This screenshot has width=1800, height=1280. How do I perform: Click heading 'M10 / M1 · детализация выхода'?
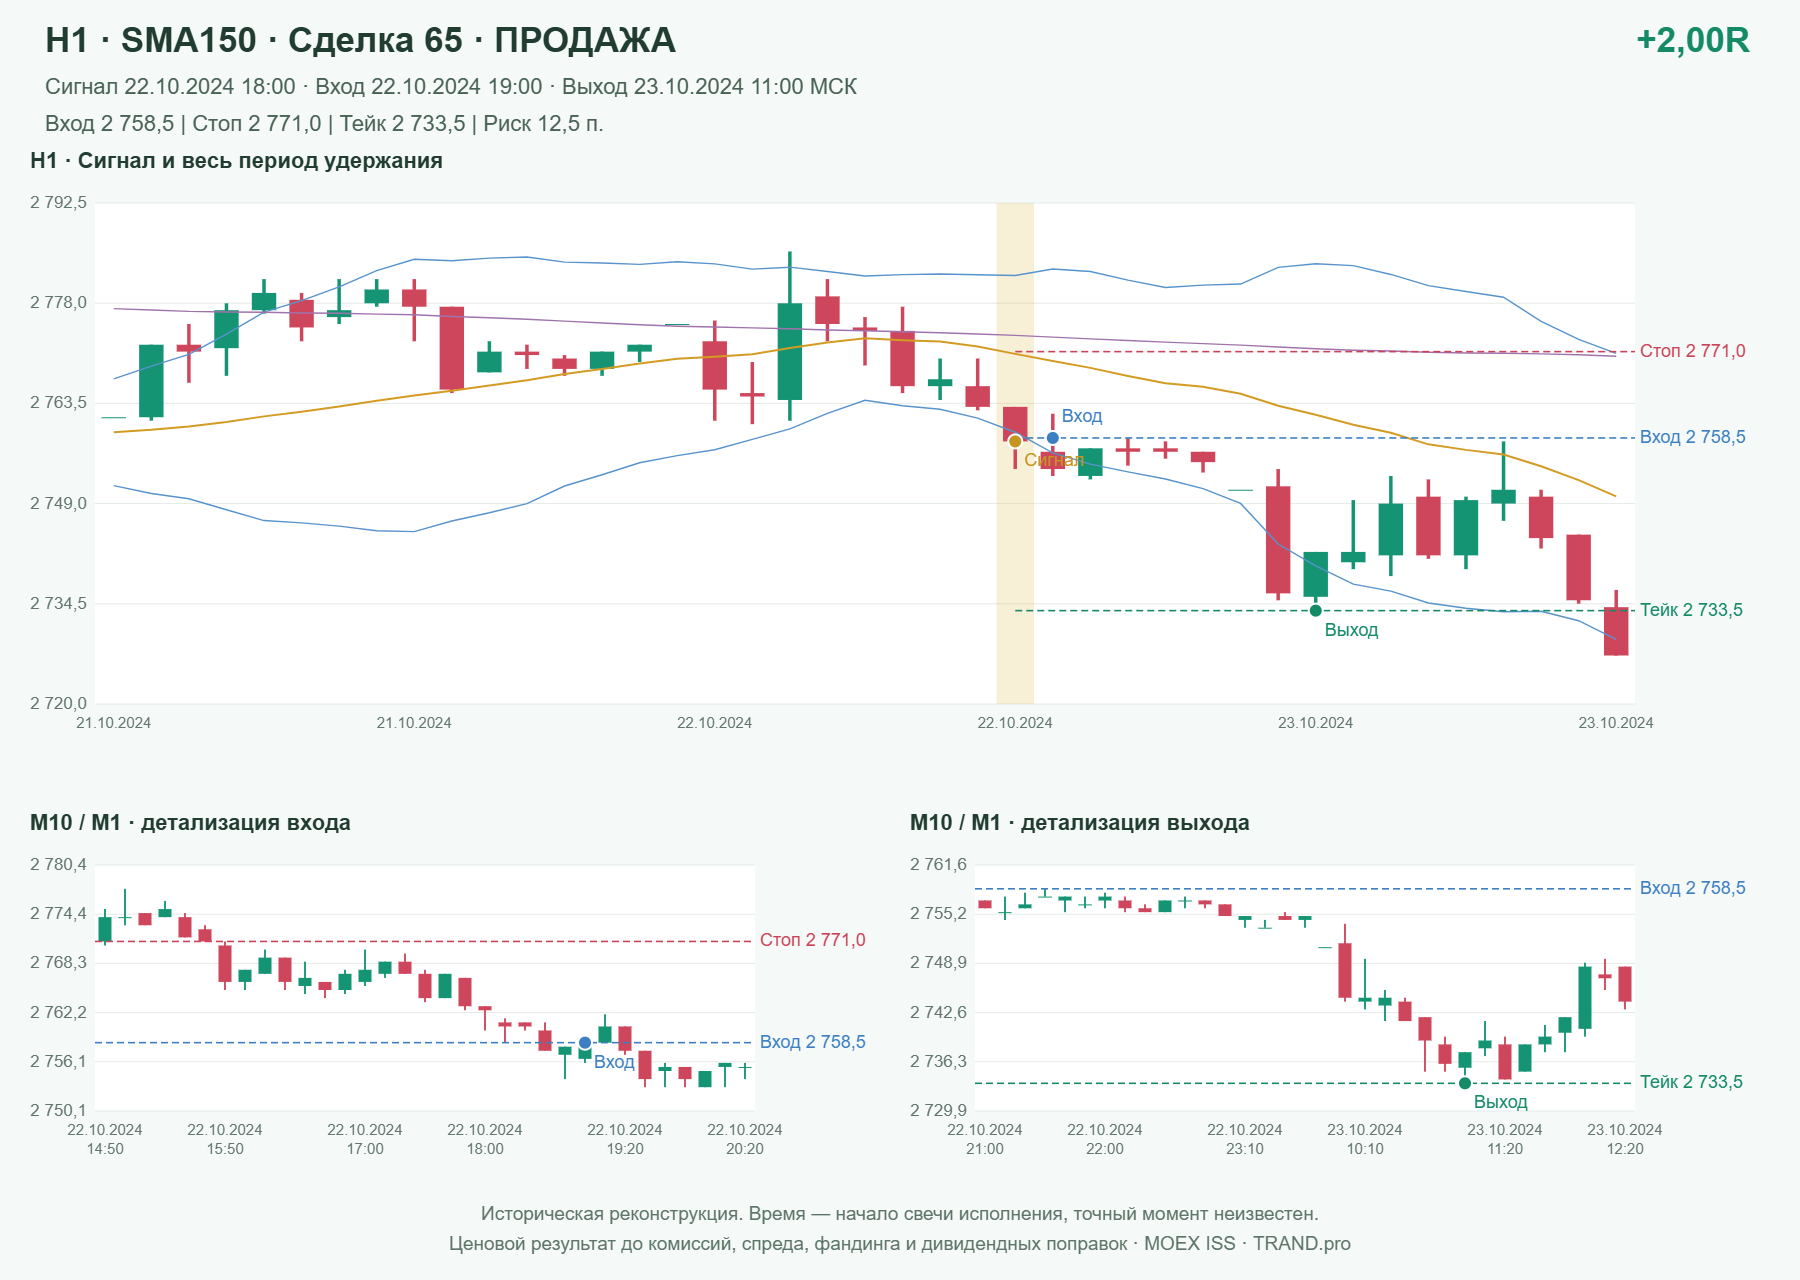click(1080, 823)
